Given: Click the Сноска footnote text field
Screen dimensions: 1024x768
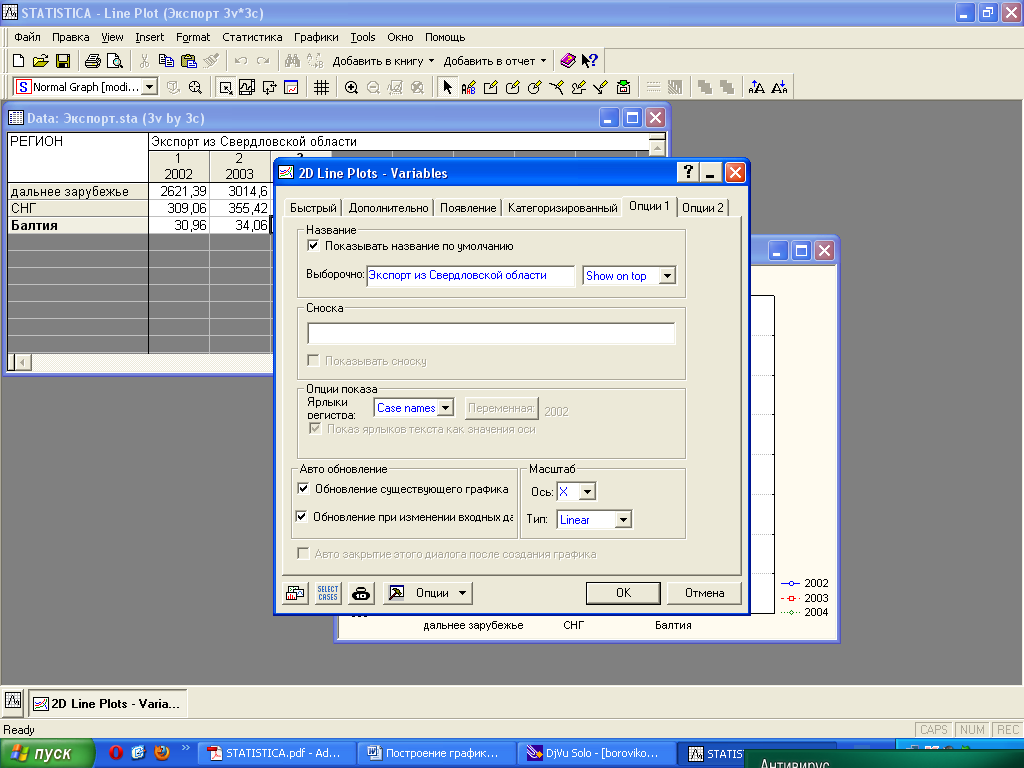Looking at the screenshot, I should click(x=491, y=334).
